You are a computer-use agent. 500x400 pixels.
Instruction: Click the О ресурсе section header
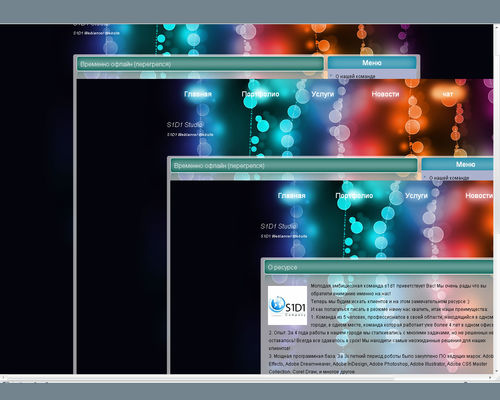click(x=379, y=267)
